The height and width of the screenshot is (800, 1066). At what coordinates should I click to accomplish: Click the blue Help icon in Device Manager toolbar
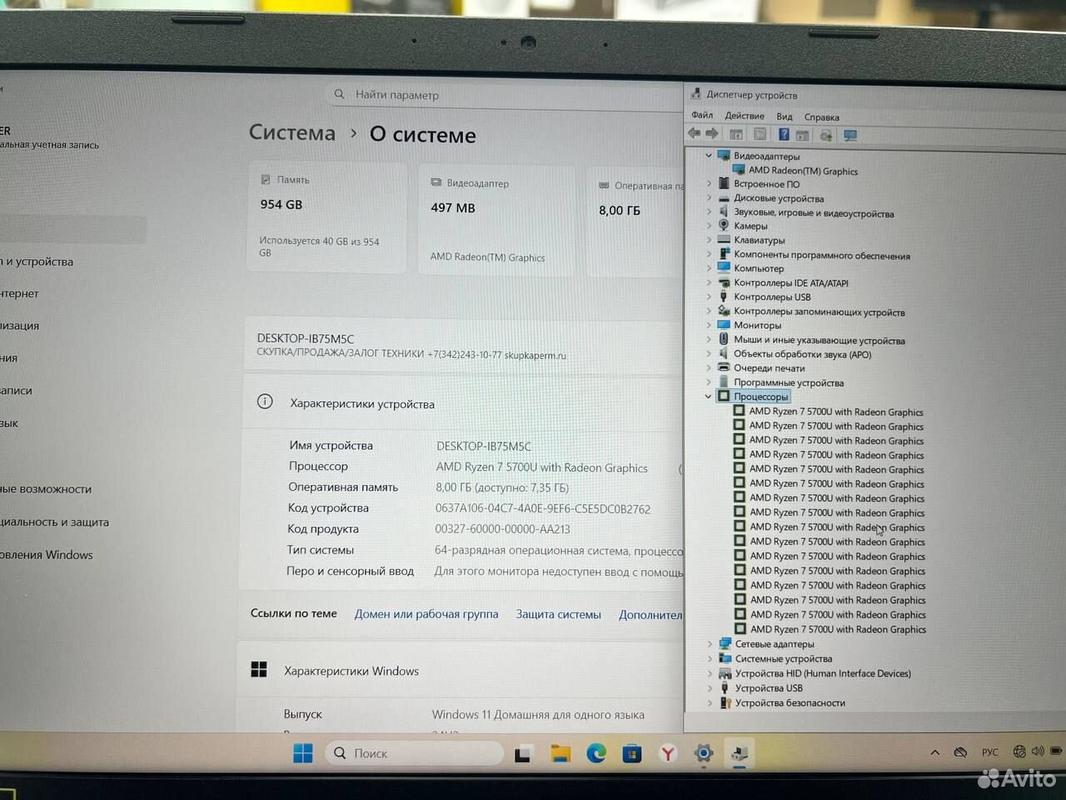[x=784, y=135]
